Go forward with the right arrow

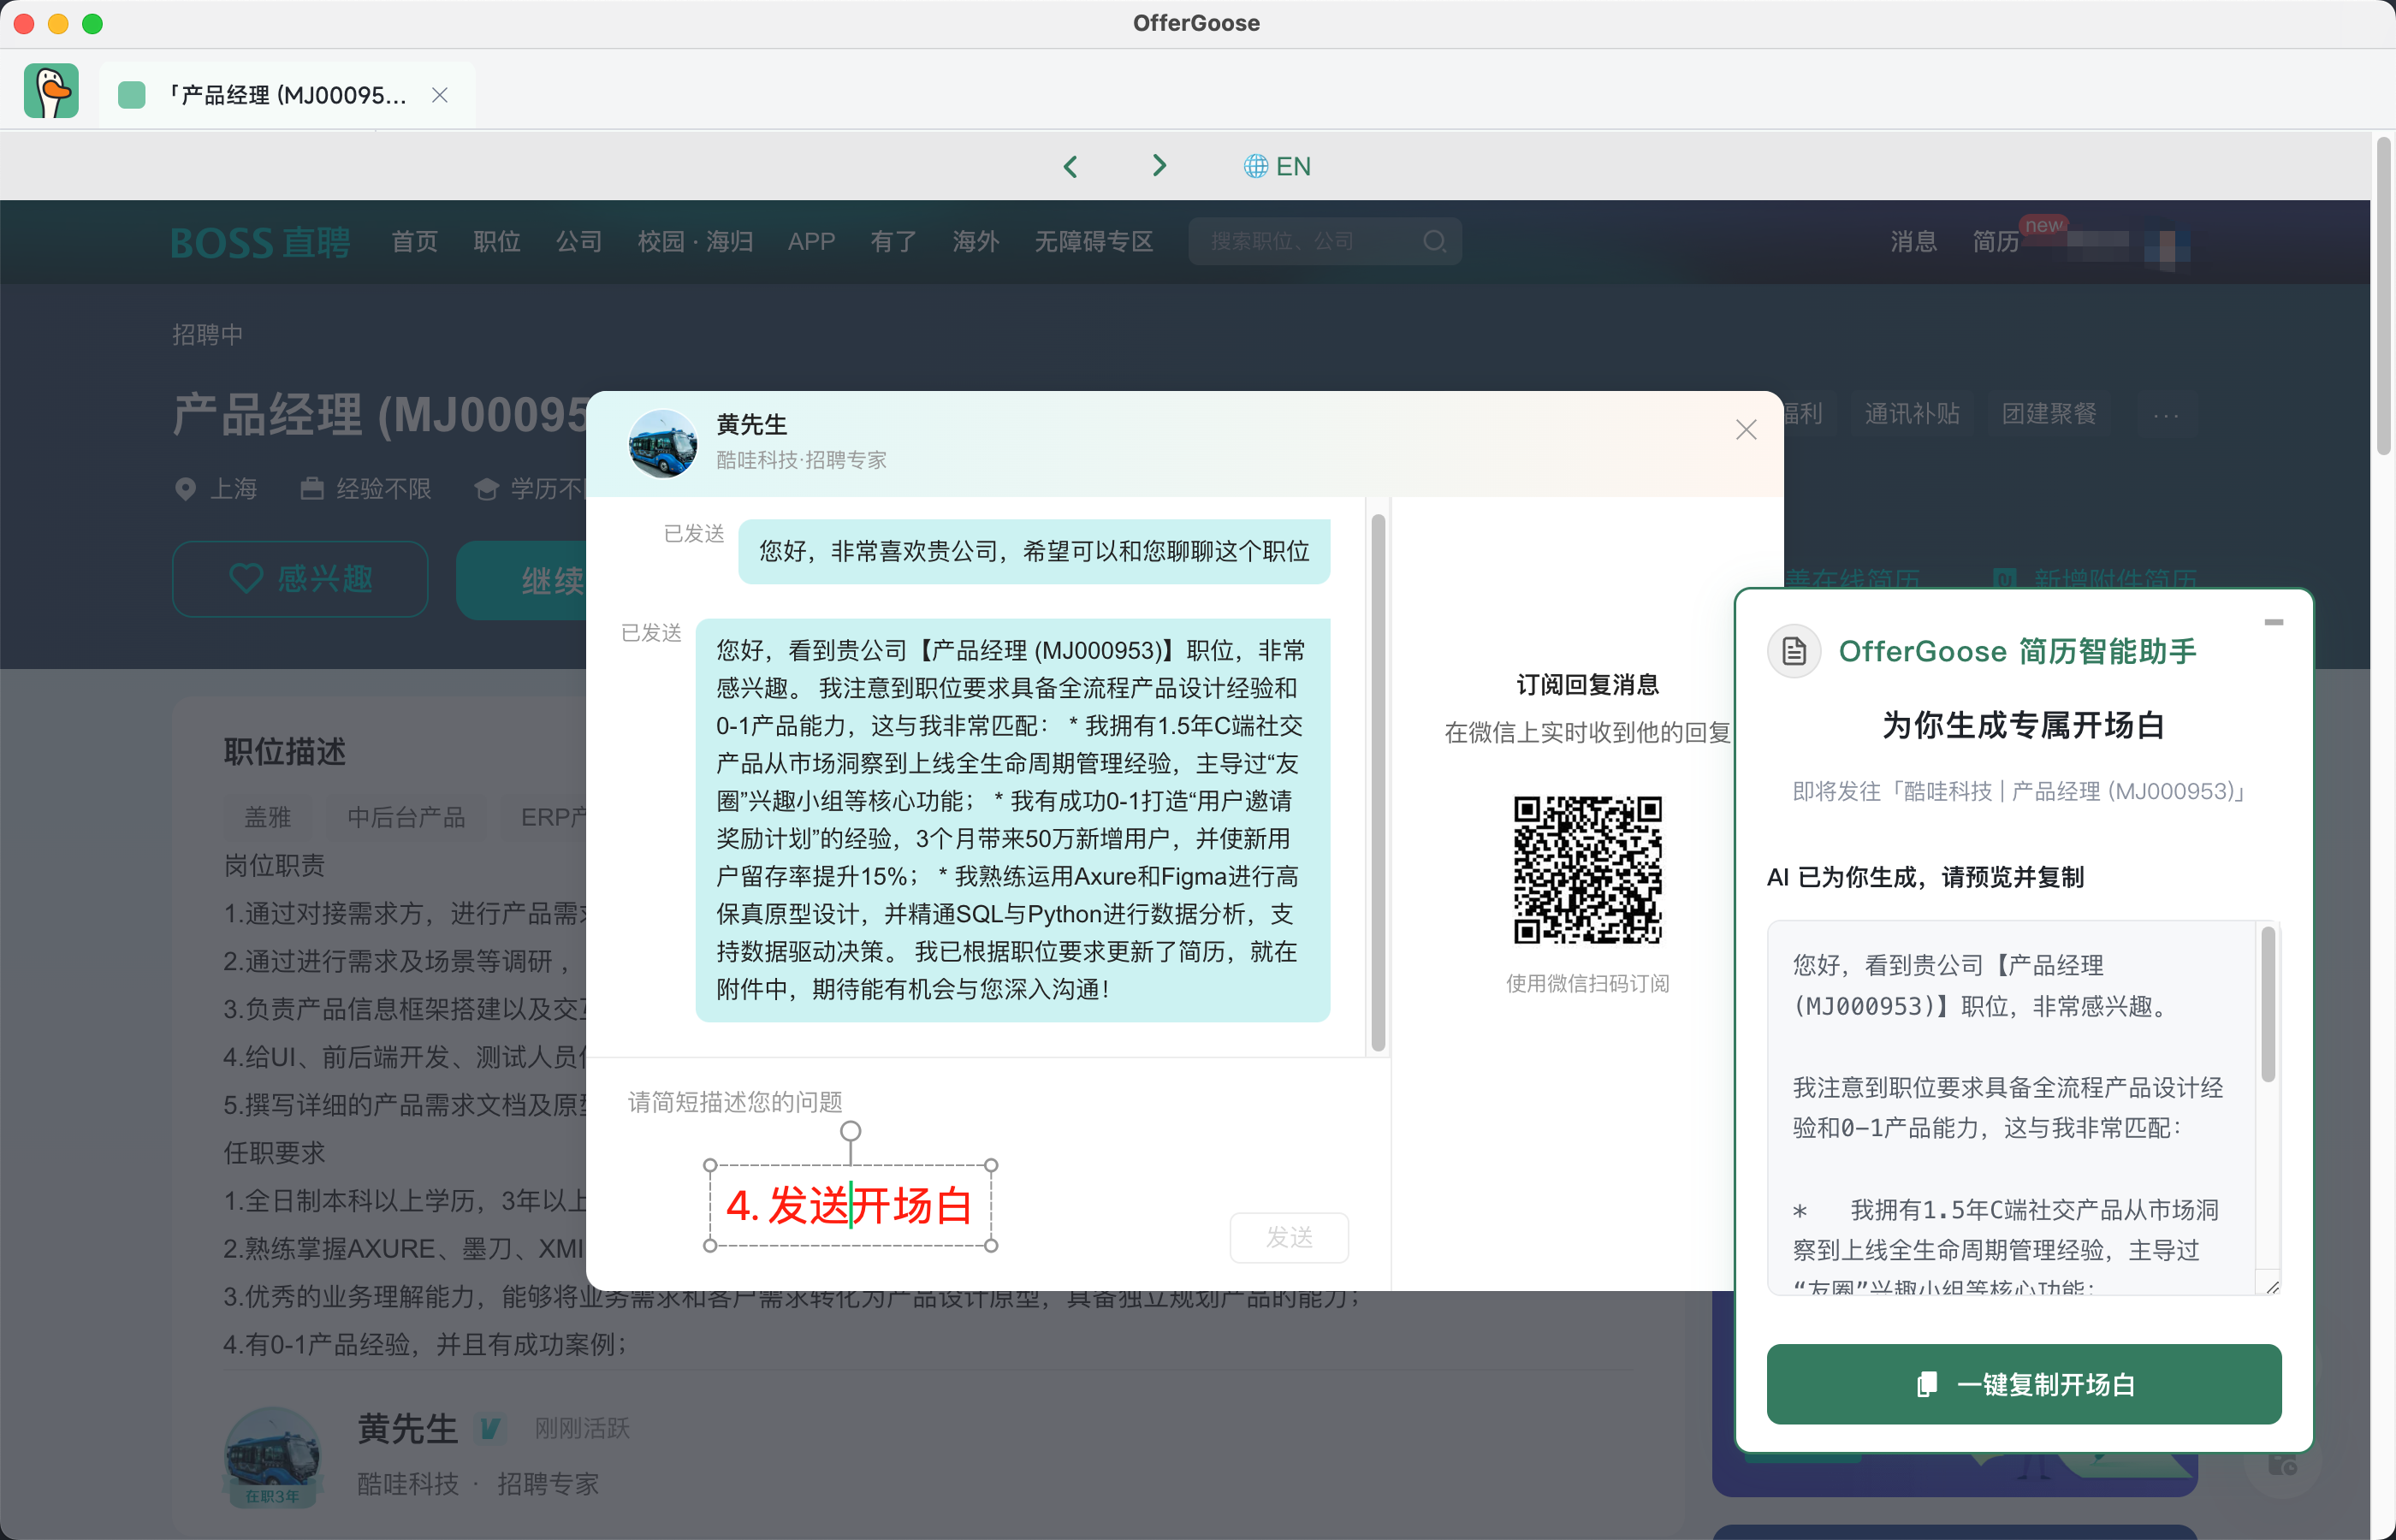pyautogui.click(x=1159, y=166)
